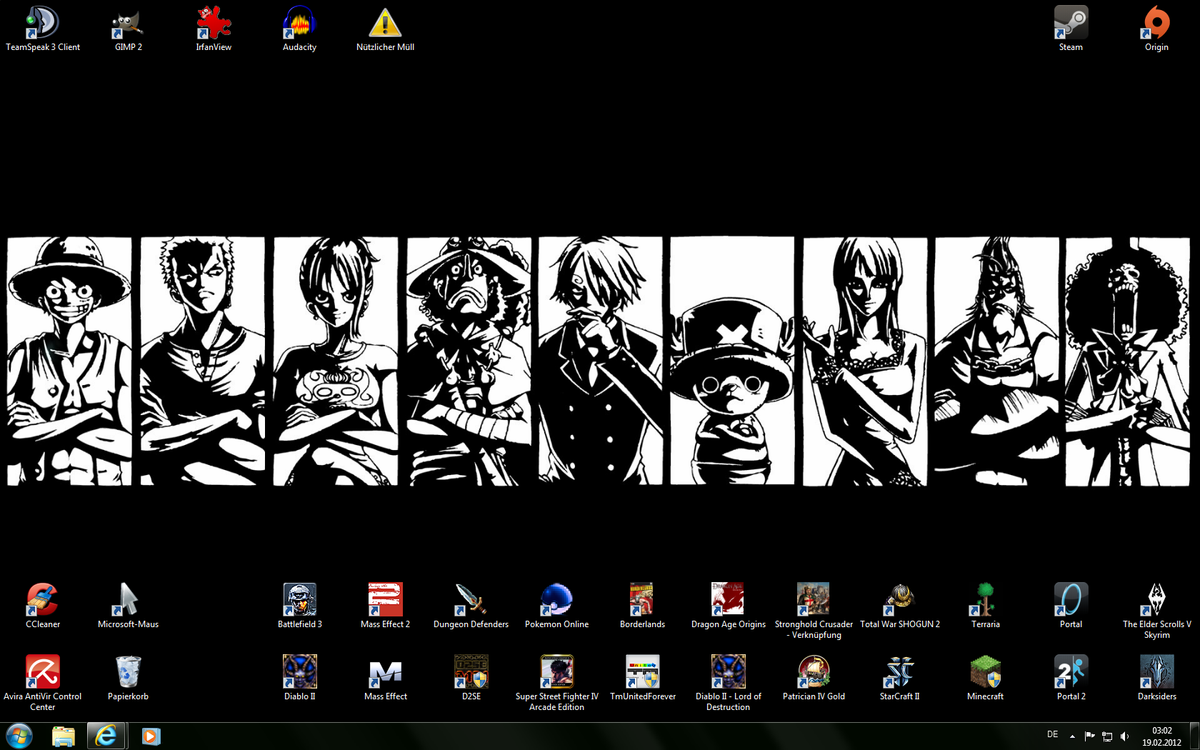Image resolution: width=1200 pixels, height=750 pixels.
Task: Open the Audacity shortcut
Action: pos(299,29)
